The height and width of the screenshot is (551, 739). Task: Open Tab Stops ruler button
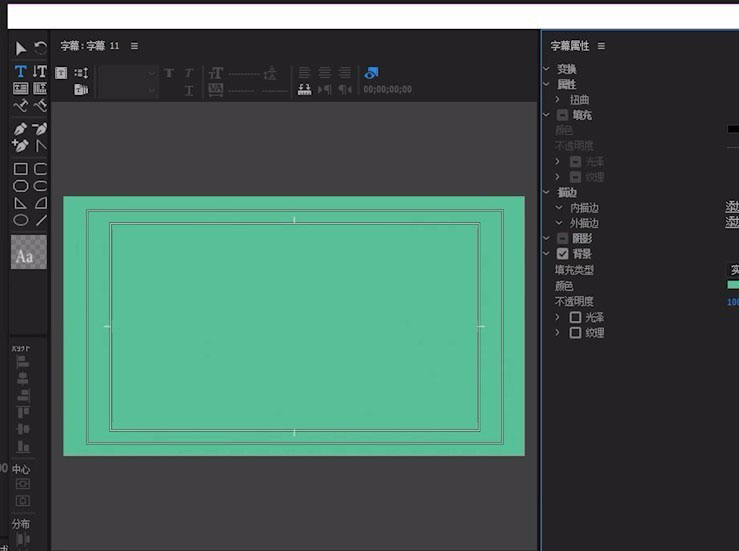(x=304, y=90)
